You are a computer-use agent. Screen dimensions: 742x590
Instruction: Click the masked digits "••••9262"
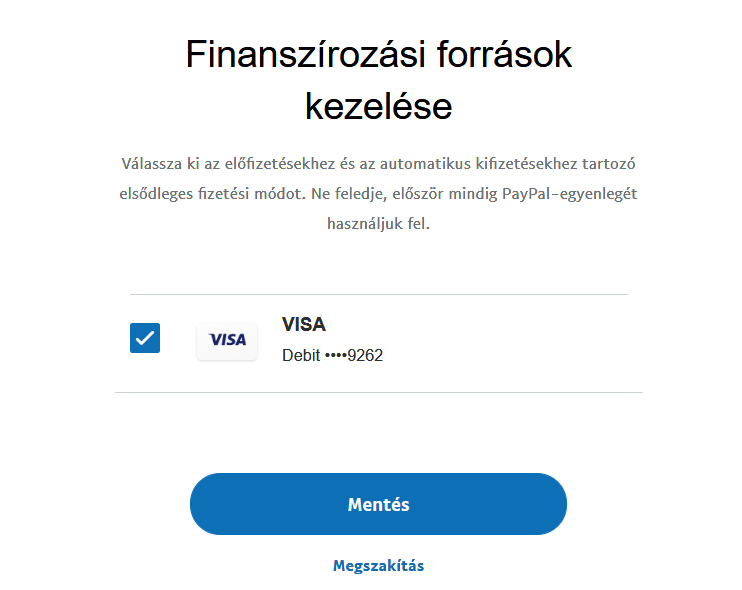pyautogui.click(x=354, y=355)
